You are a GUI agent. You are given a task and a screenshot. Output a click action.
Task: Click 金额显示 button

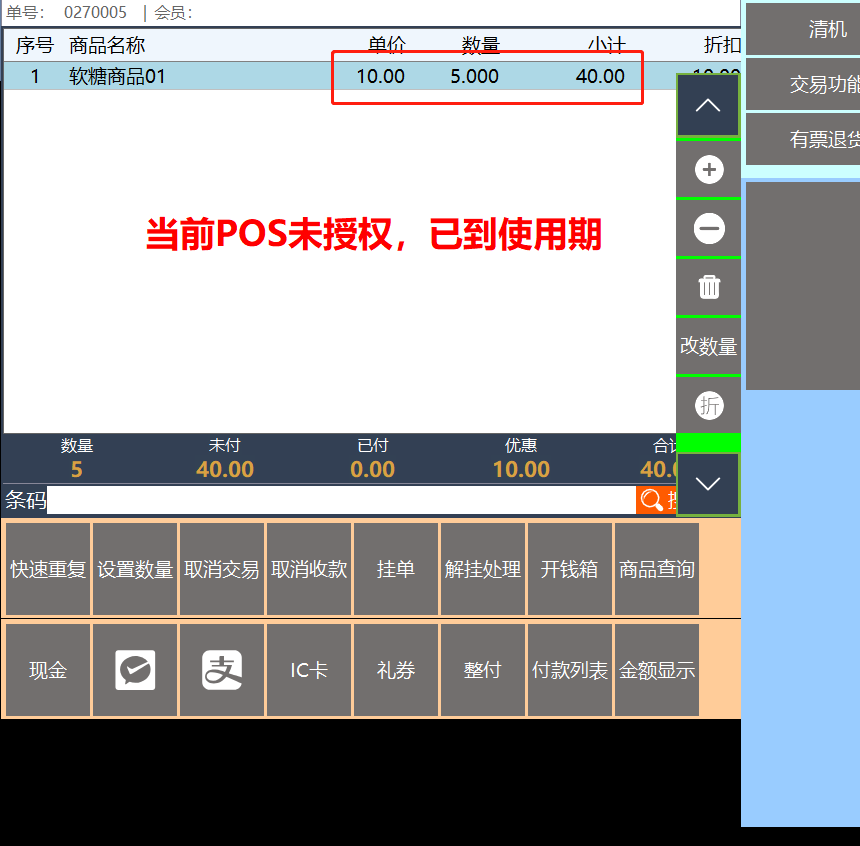(657, 670)
